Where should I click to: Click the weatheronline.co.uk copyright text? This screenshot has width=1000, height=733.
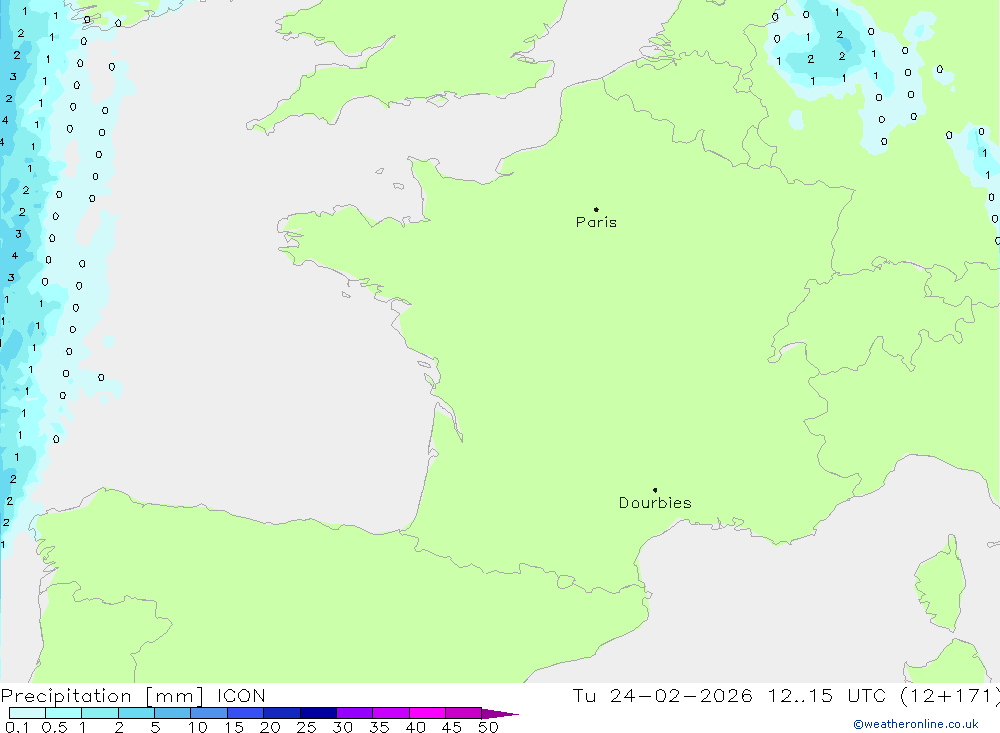916,724
